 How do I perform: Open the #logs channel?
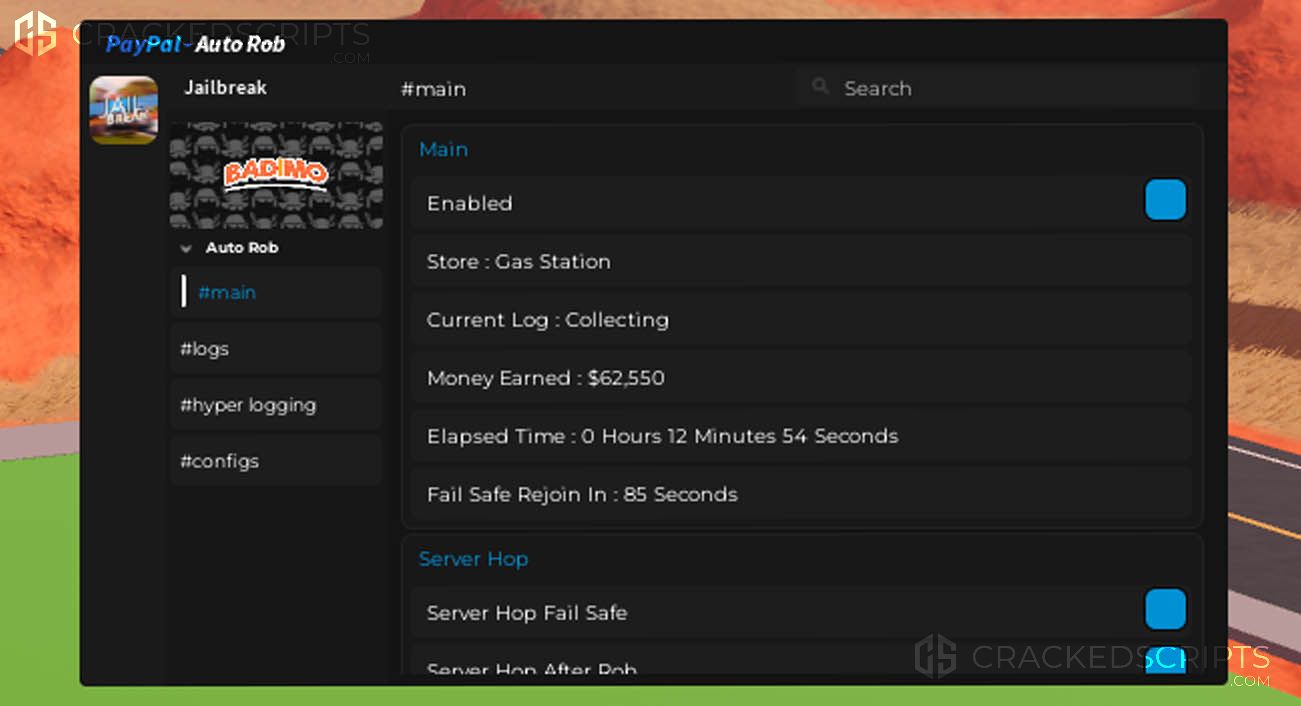[x=276, y=348]
